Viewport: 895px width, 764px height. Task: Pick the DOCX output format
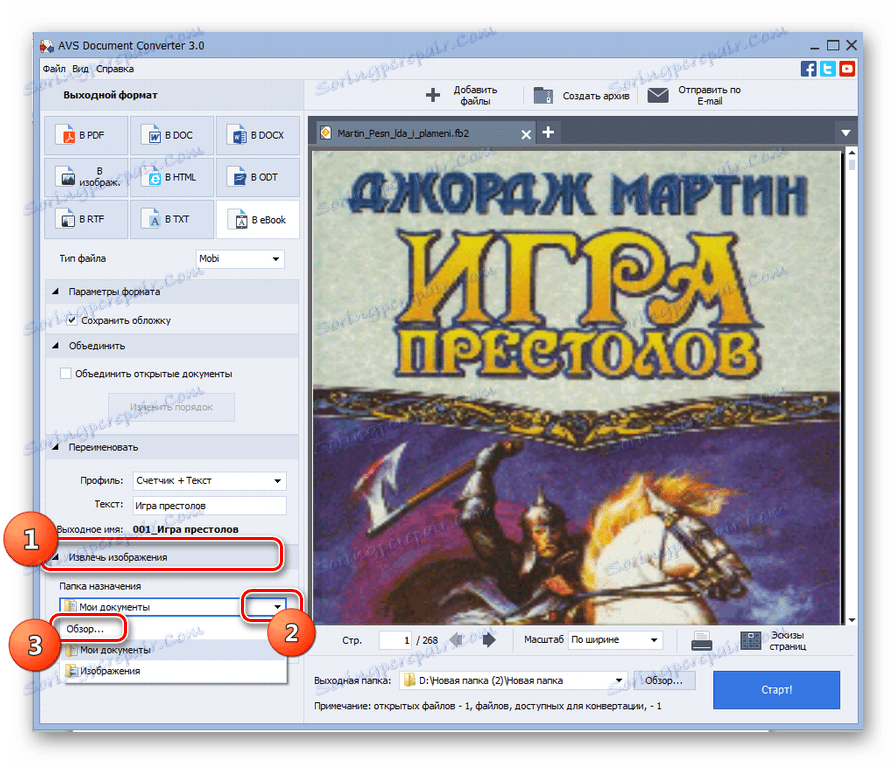point(258,135)
